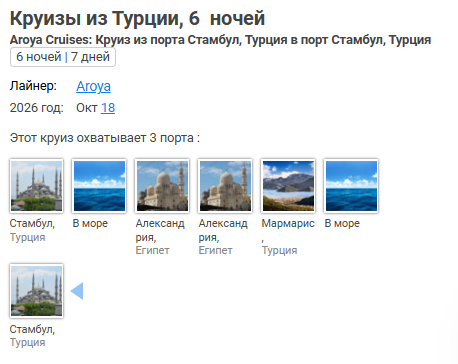The image size is (458, 364).
Task: Select the October 18 departure date
Action: tap(108, 108)
